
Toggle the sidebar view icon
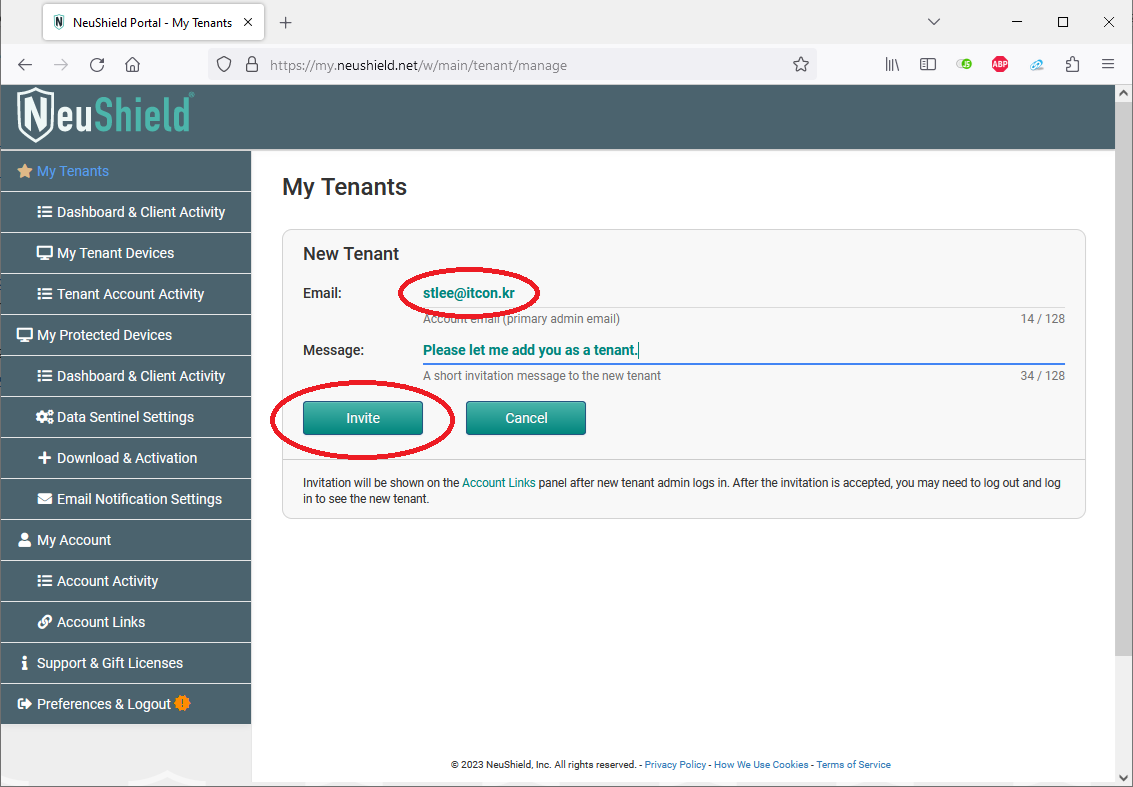[928, 65]
